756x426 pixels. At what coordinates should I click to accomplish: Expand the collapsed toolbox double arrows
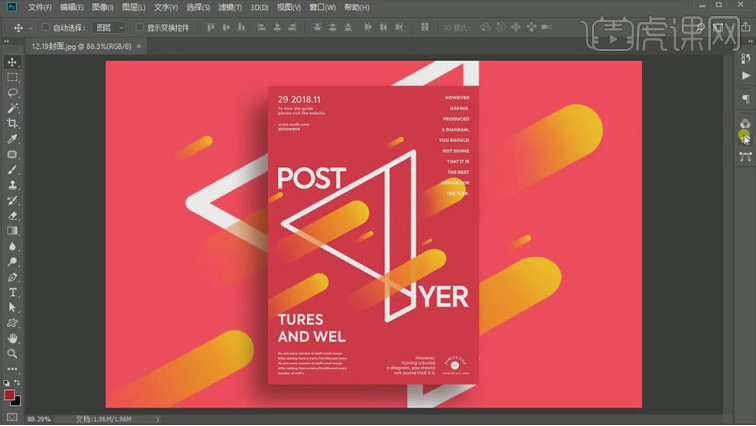[x=7, y=42]
